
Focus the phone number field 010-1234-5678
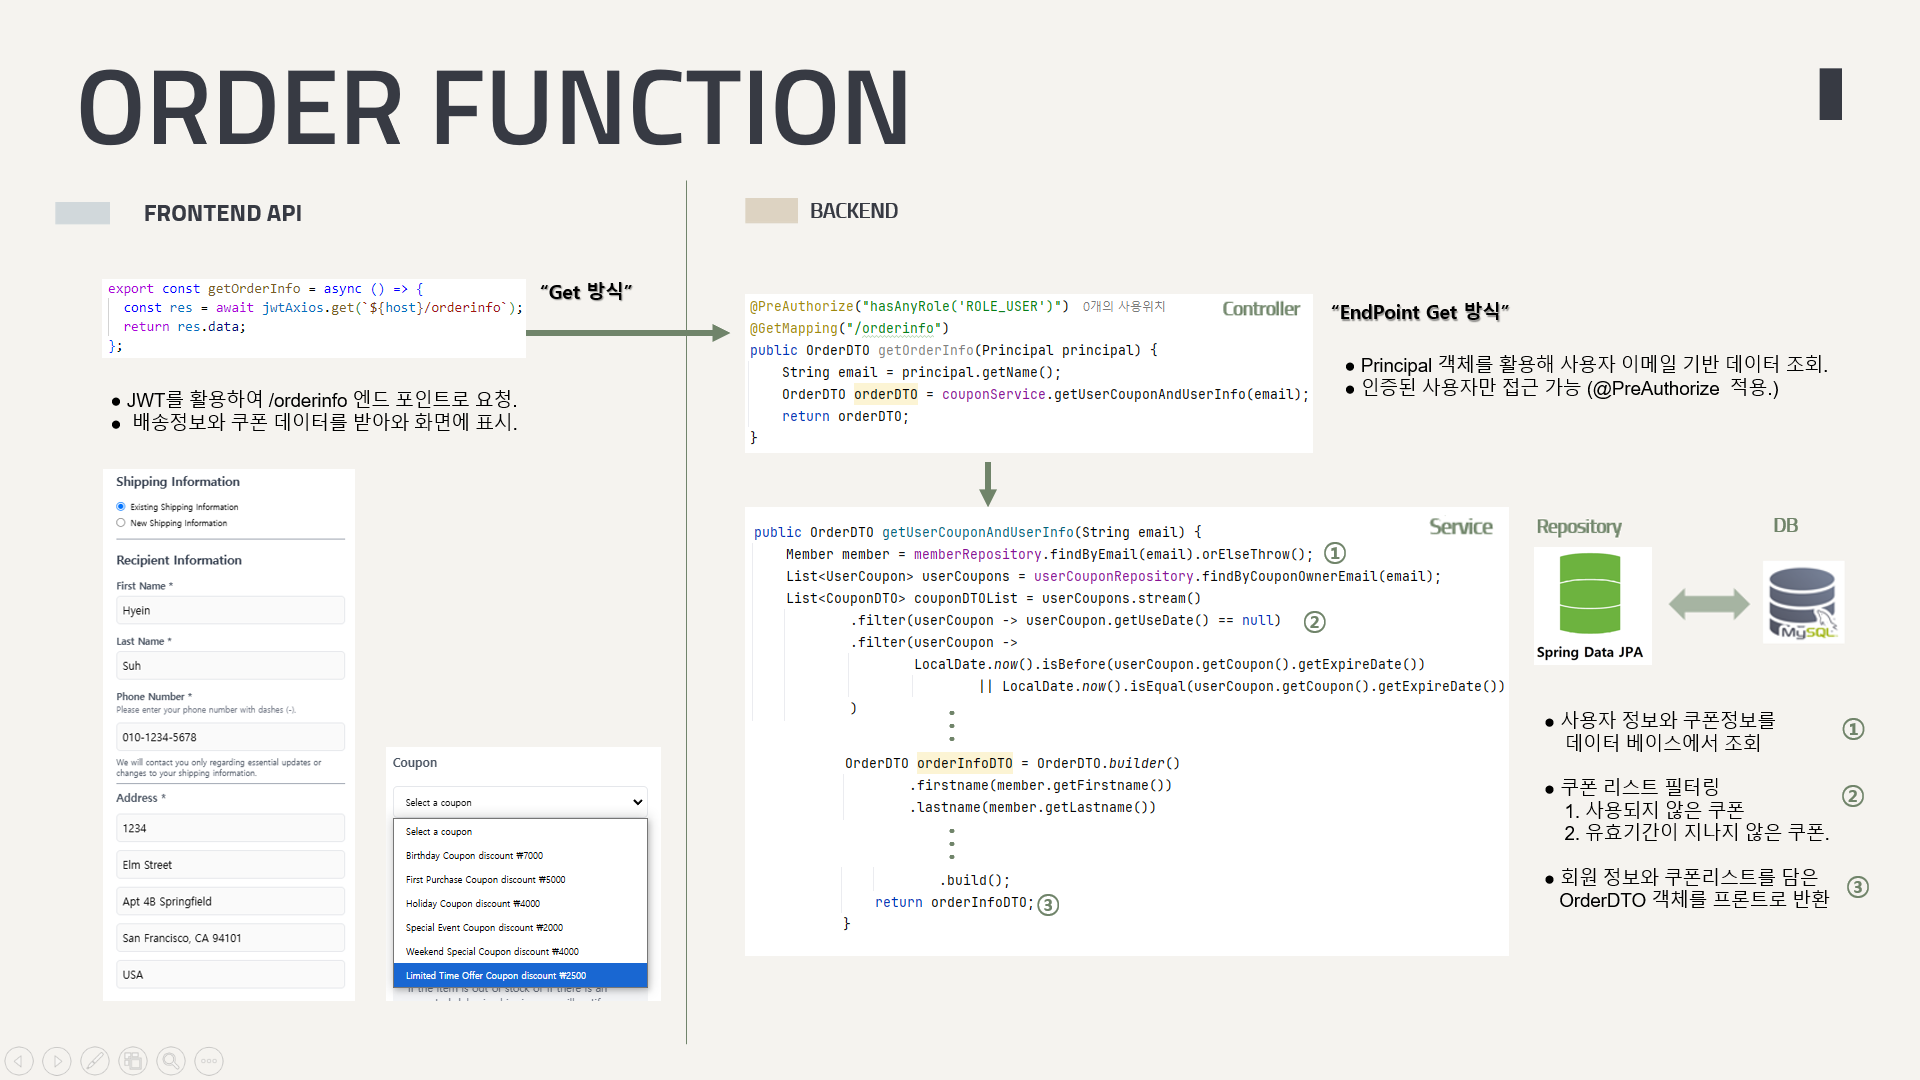pos(230,737)
